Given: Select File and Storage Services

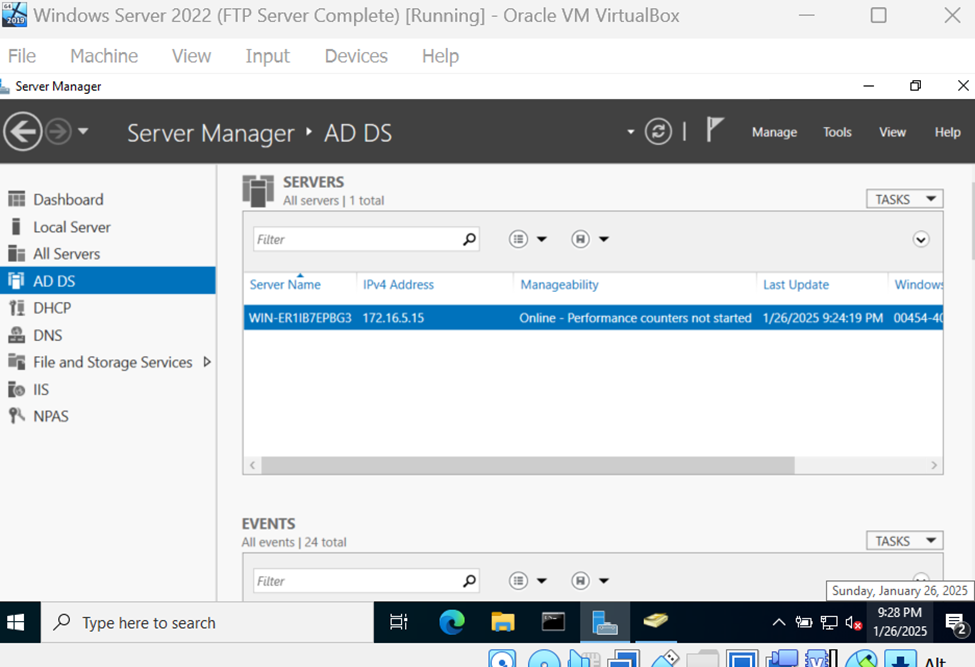Looking at the screenshot, I should coord(113,362).
